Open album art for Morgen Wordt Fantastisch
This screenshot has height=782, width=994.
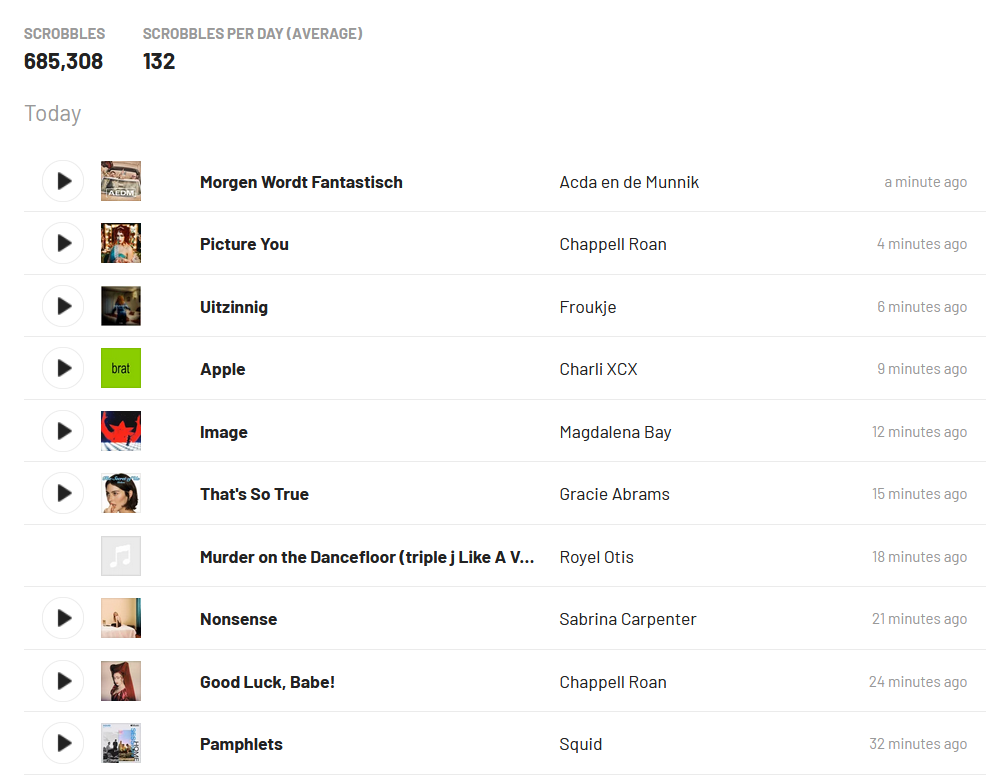tap(121, 181)
